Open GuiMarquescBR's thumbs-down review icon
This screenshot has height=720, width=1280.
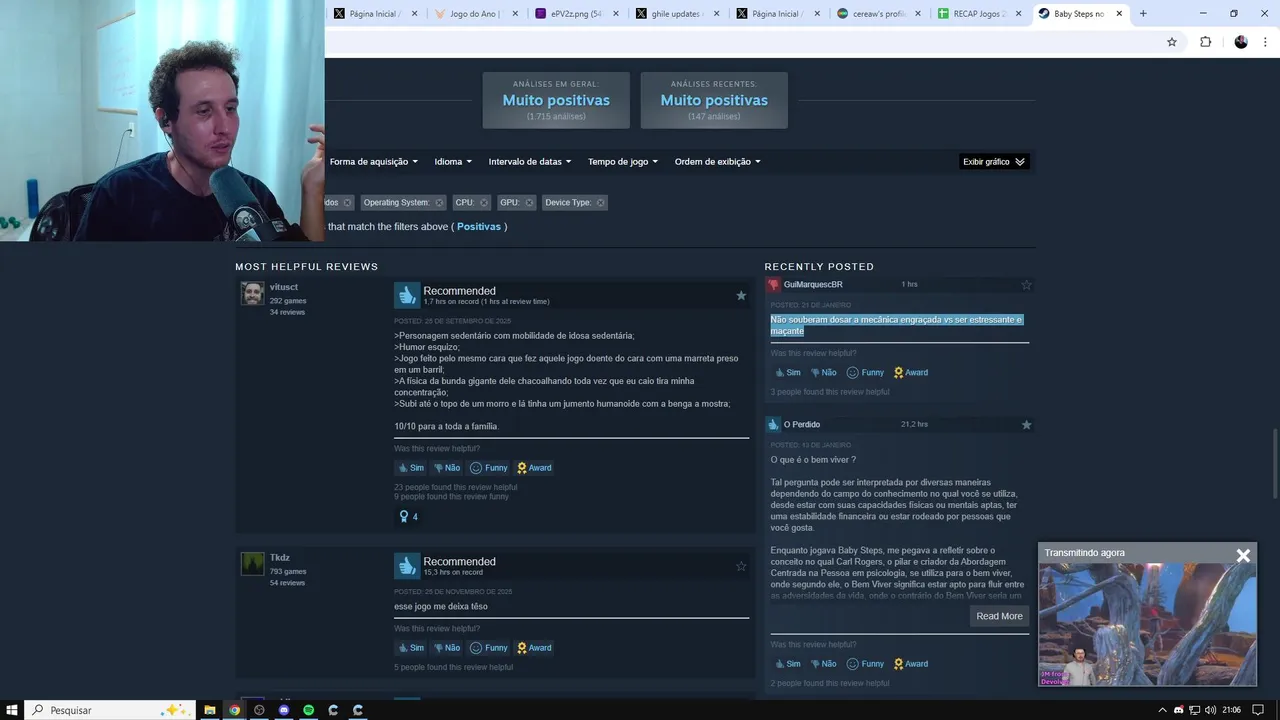(773, 285)
